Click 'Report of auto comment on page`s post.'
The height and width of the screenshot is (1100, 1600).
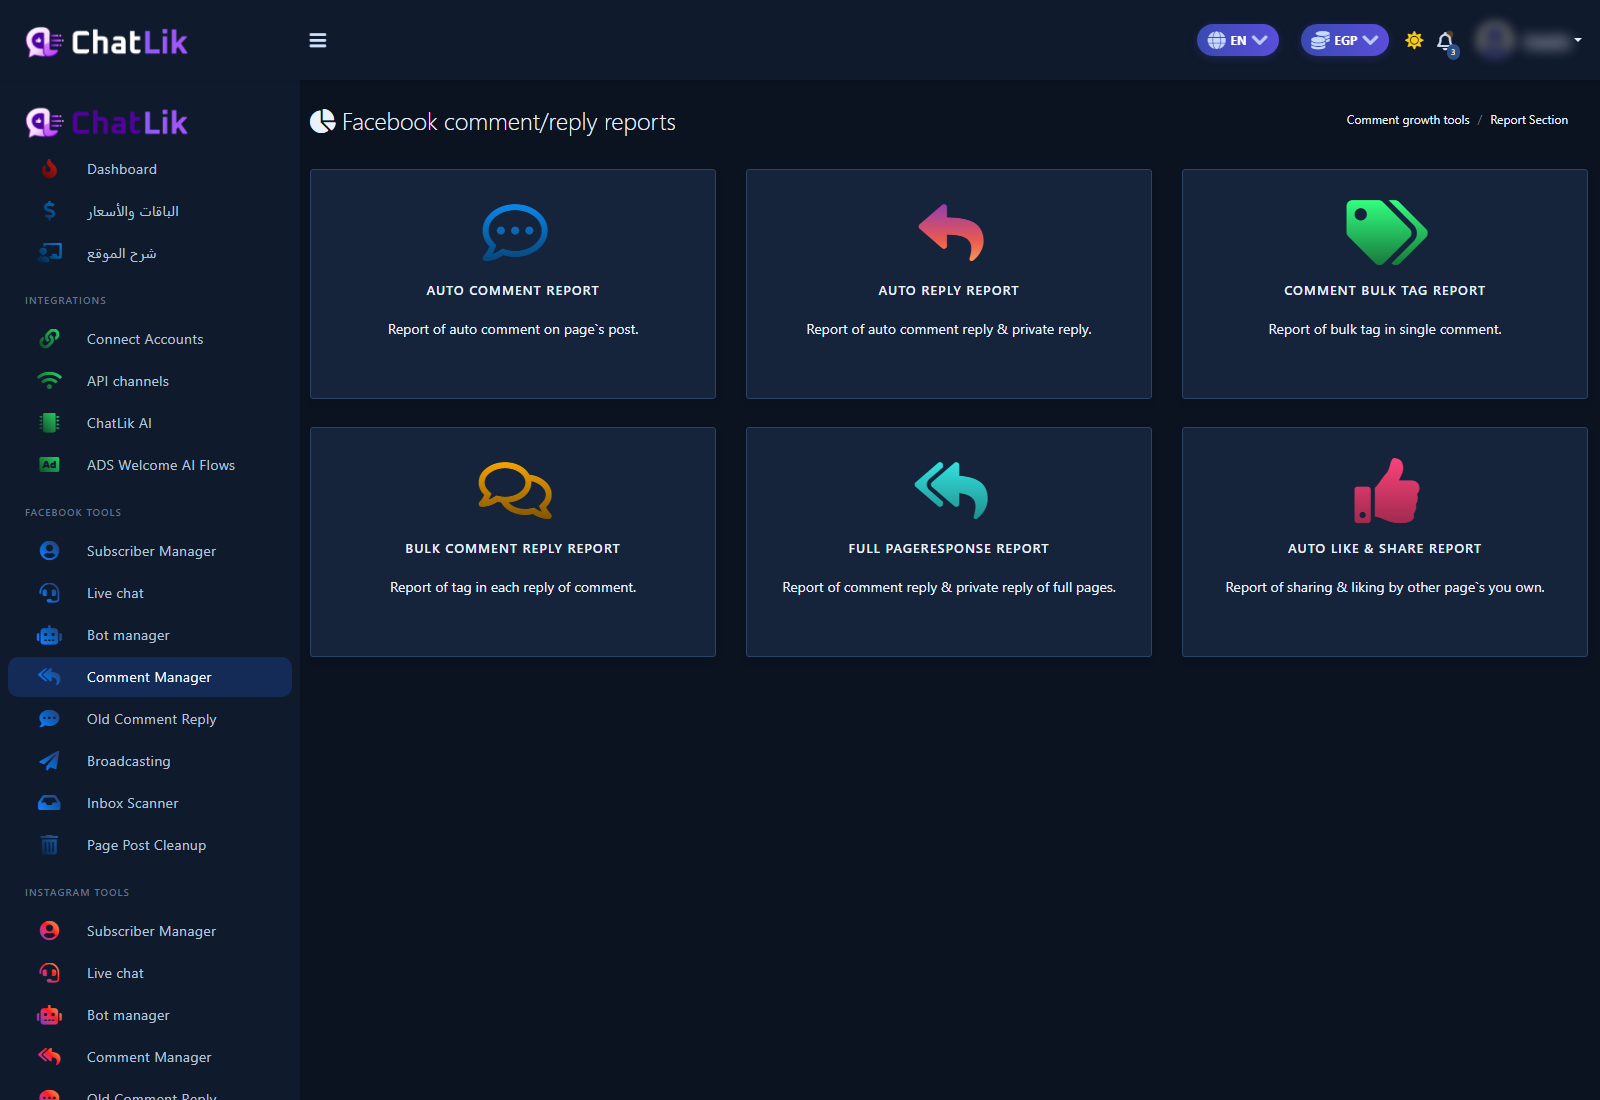pyautogui.click(x=513, y=330)
